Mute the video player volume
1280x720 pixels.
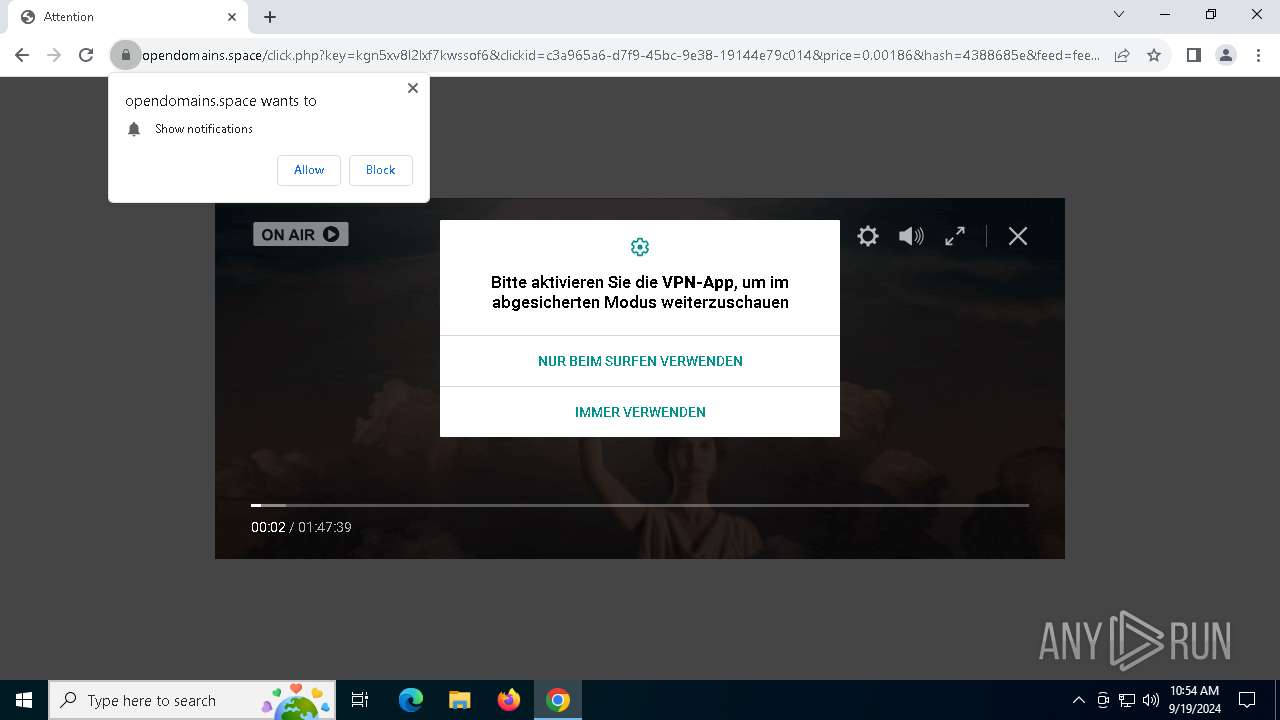click(x=911, y=236)
